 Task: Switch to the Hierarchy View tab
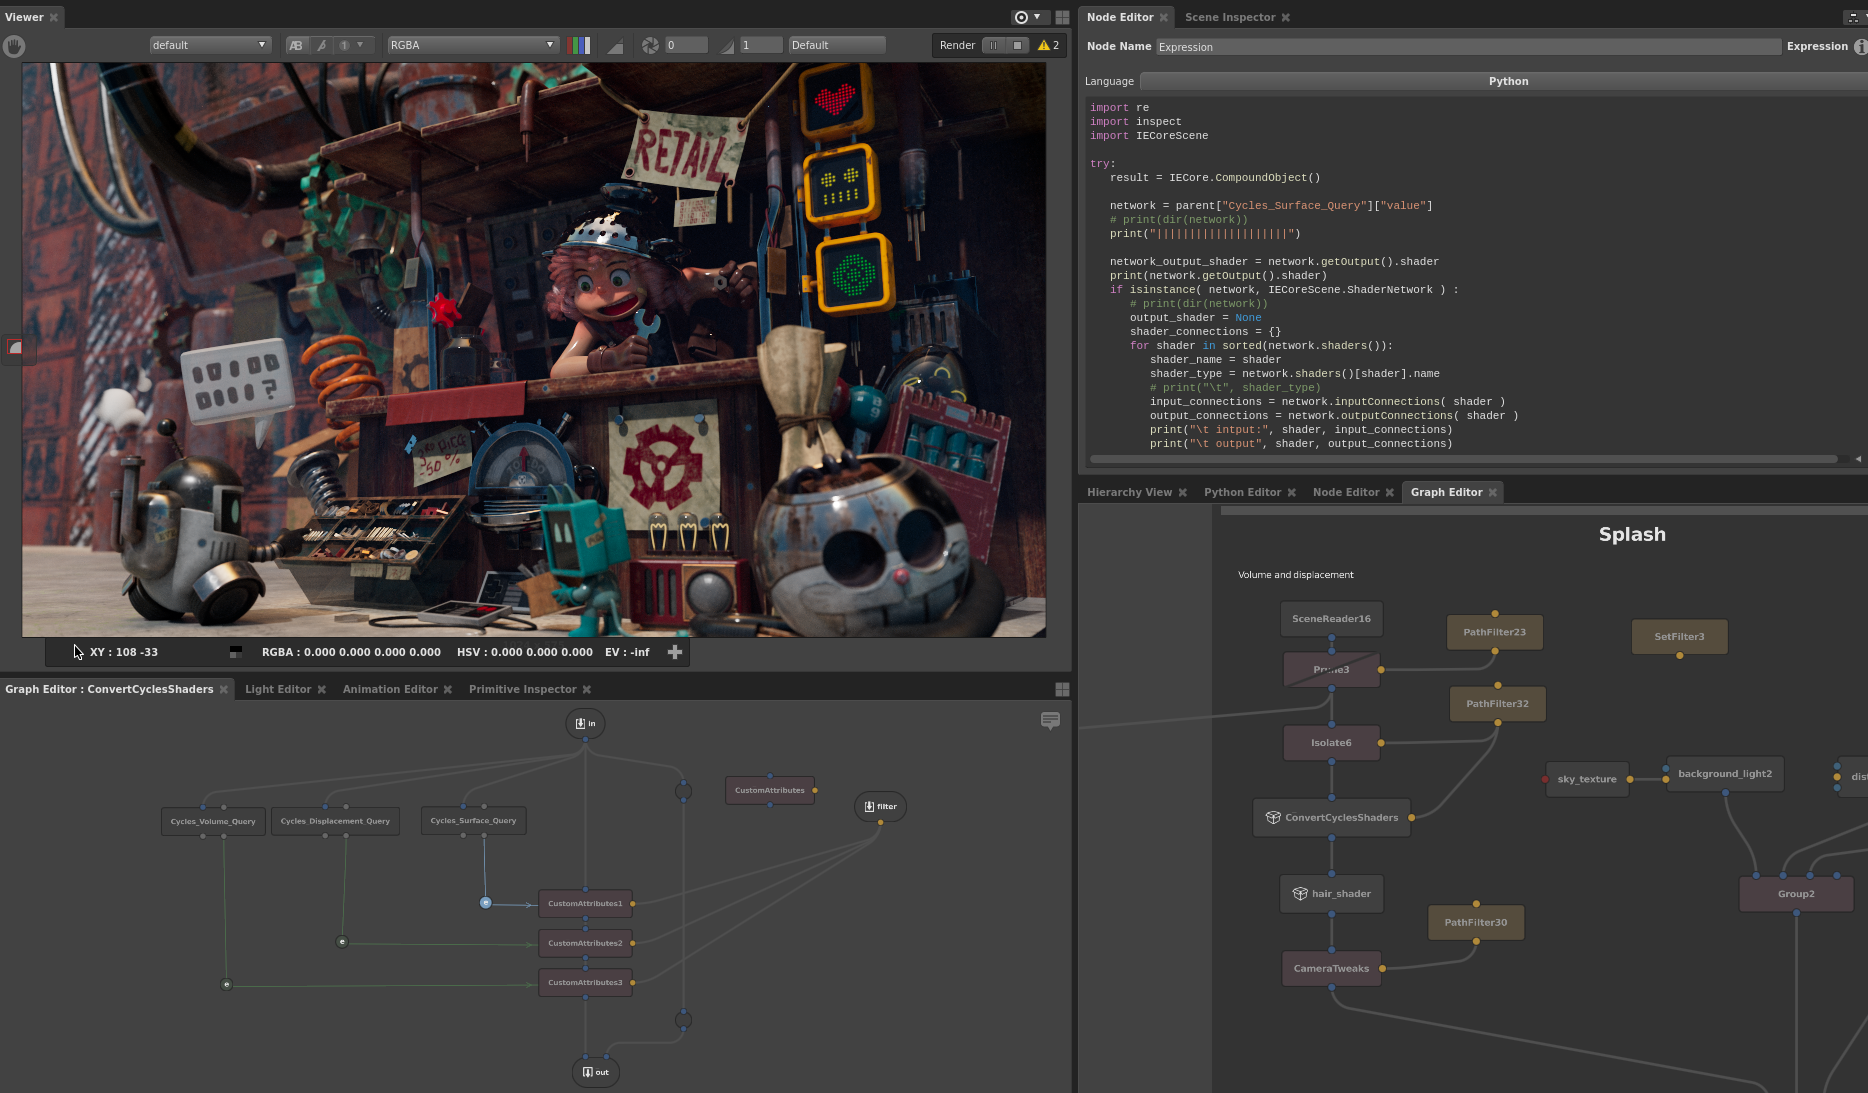coord(1129,492)
